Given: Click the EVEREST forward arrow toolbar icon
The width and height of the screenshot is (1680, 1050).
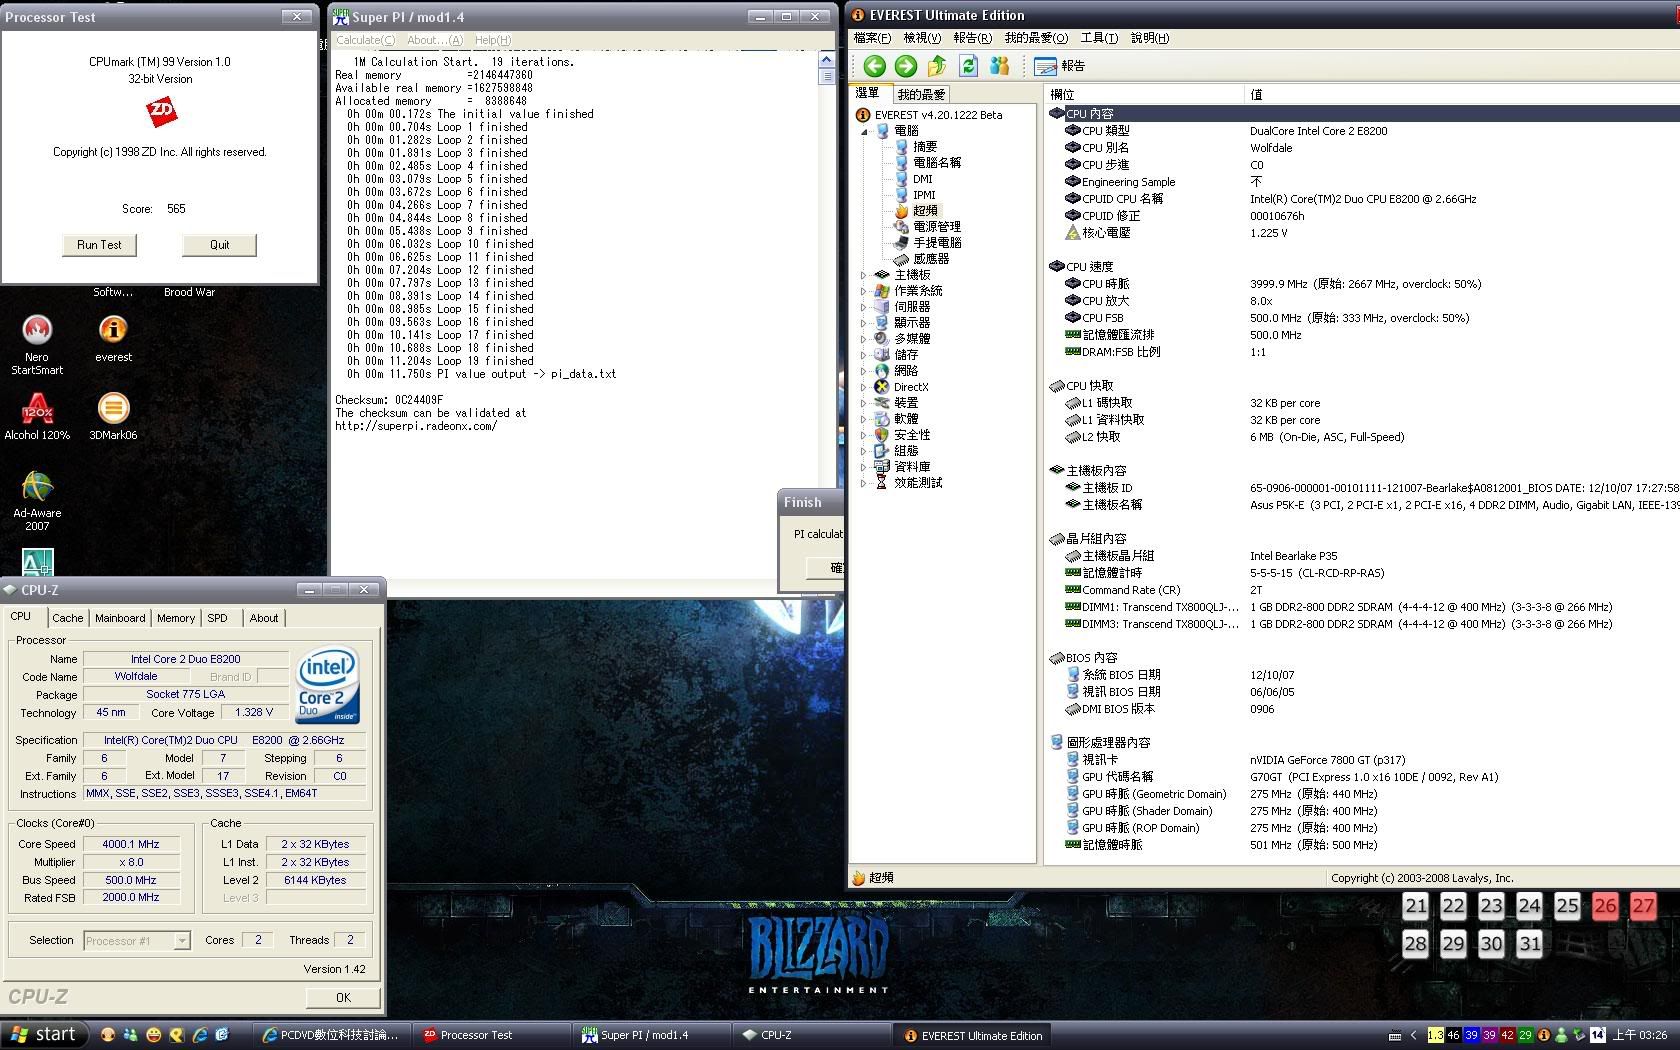Looking at the screenshot, I should pos(906,66).
